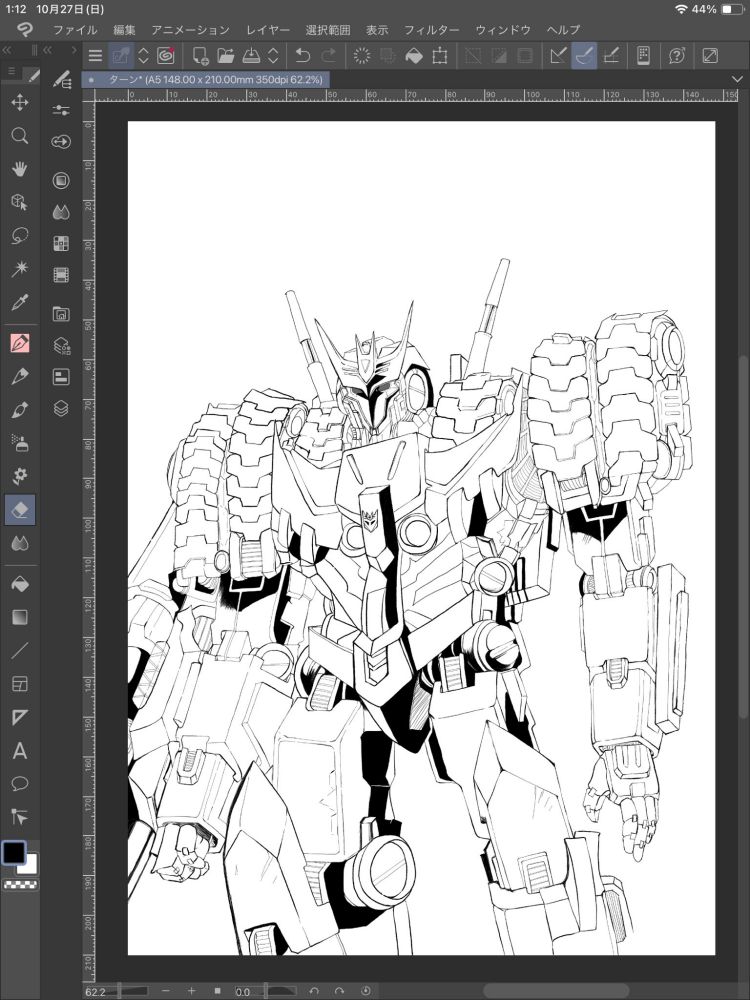Select the Lasso selection tool
This screenshot has height=1000, width=750.
(20, 235)
